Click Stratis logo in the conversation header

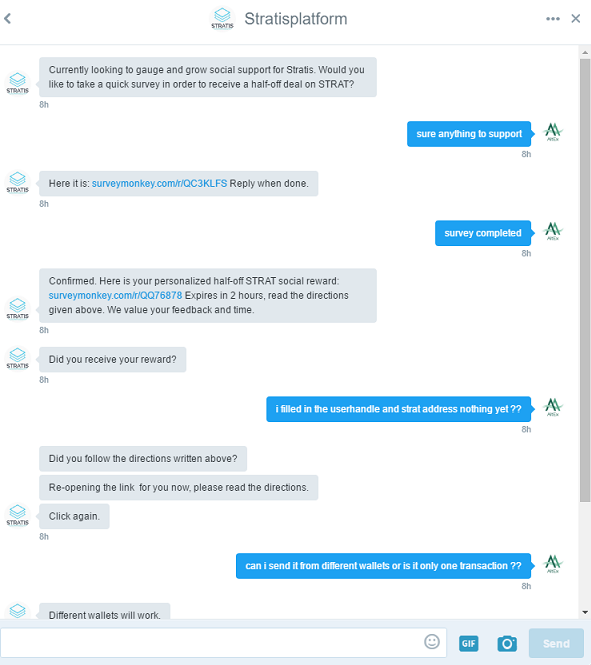pos(222,19)
